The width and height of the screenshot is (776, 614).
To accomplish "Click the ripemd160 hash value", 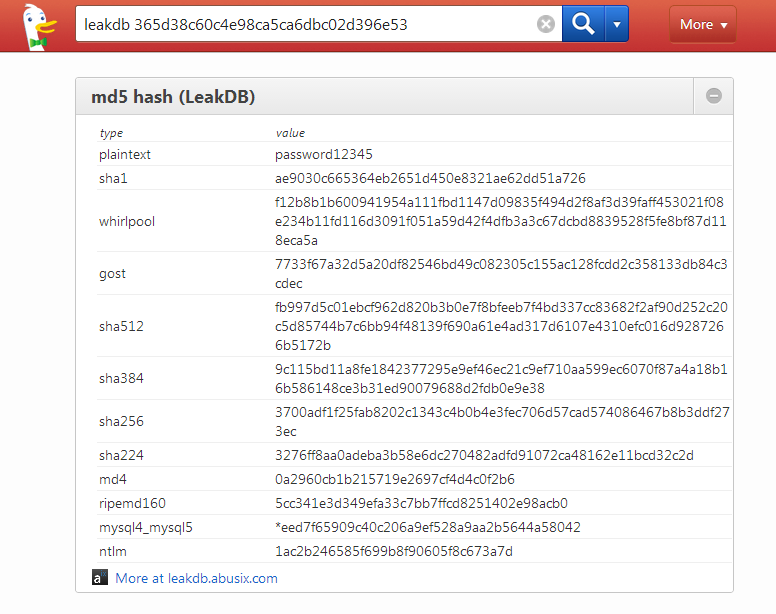I will (x=421, y=503).
